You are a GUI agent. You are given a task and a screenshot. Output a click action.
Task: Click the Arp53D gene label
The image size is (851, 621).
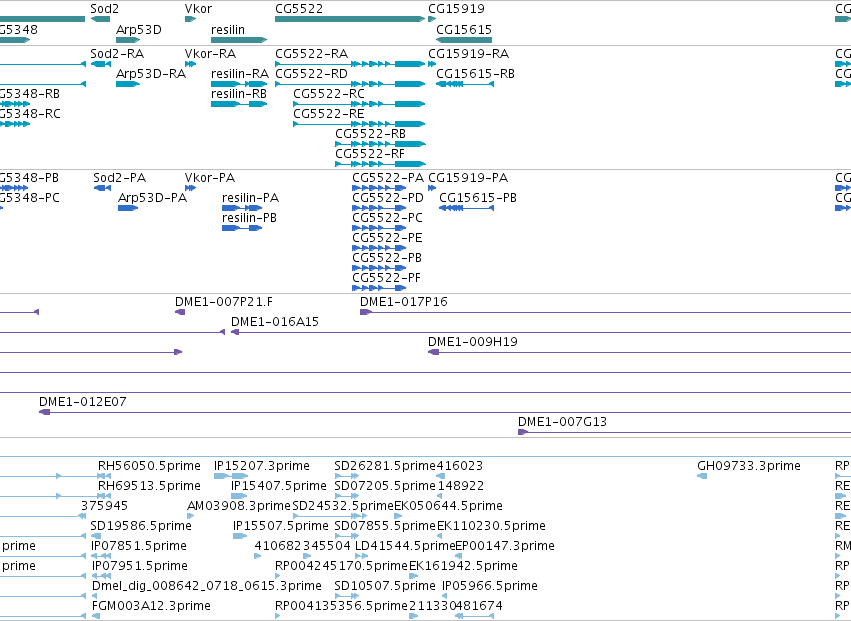(x=138, y=29)
